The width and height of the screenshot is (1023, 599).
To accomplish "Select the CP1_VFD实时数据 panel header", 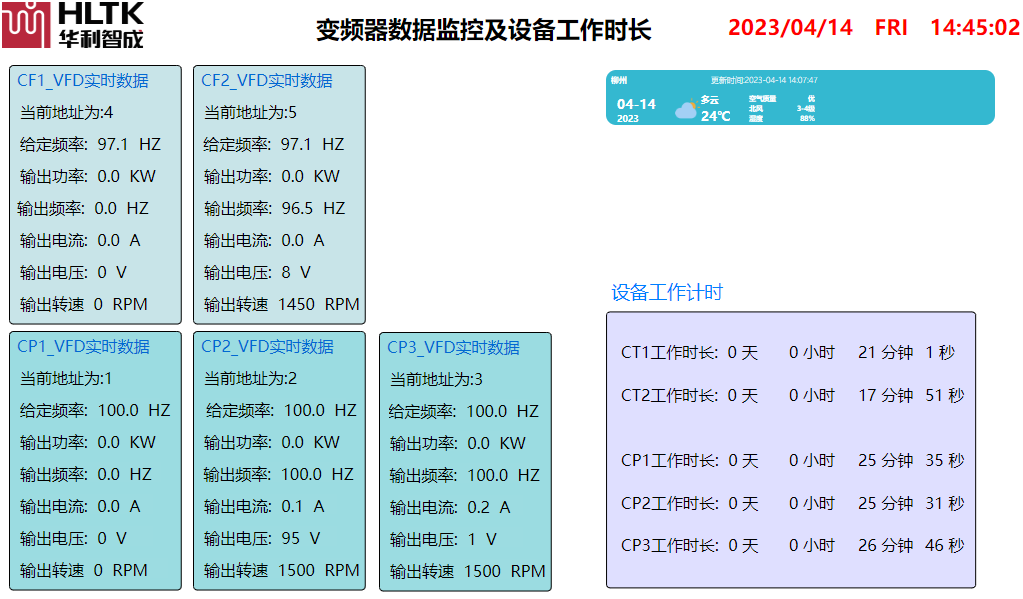I will (x=83, y=347).
